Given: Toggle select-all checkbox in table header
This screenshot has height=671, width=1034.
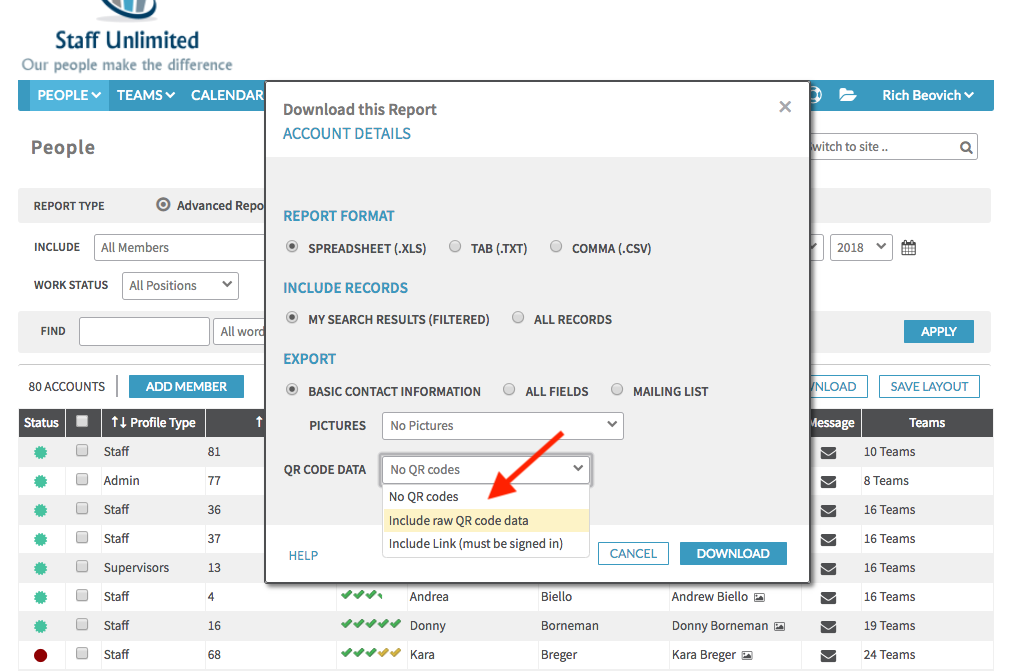Looking at the screenshot, I should [82, 421].
